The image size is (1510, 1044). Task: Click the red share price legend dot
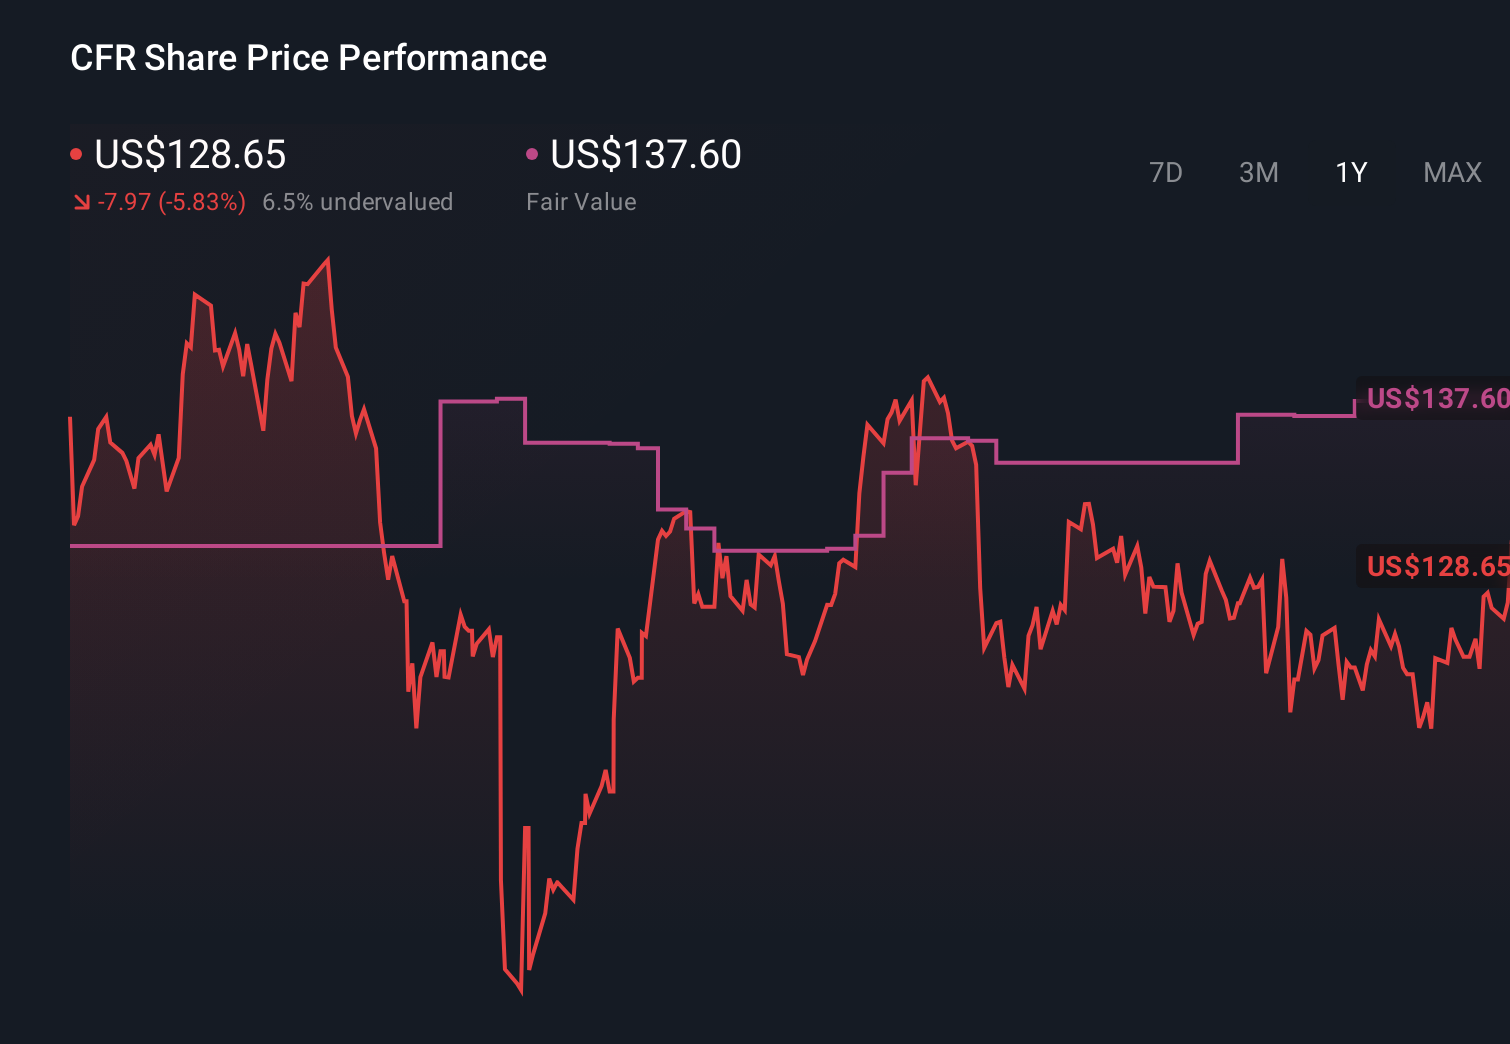click(76, 152)
